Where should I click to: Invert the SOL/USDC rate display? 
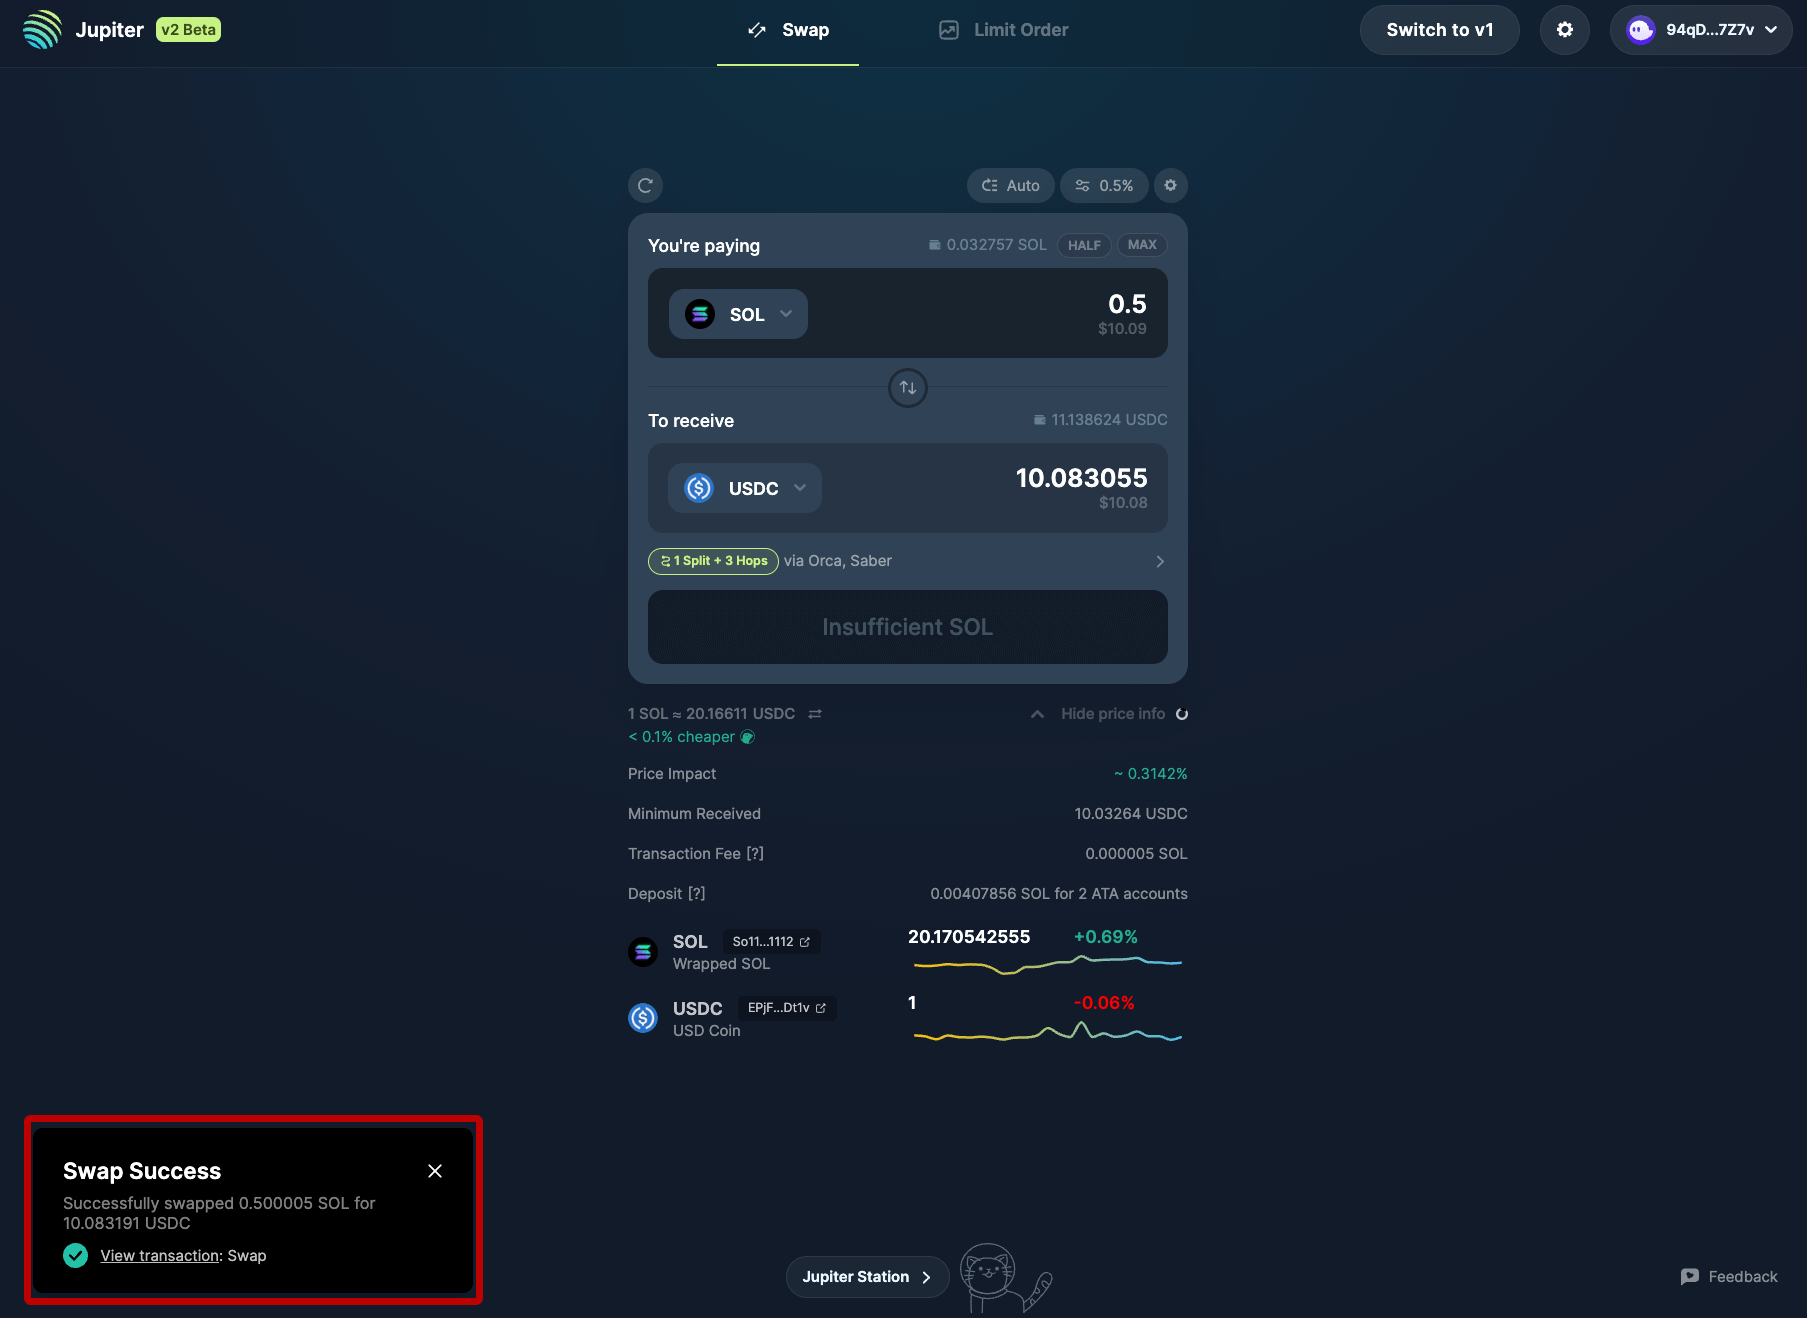(815, 714)
